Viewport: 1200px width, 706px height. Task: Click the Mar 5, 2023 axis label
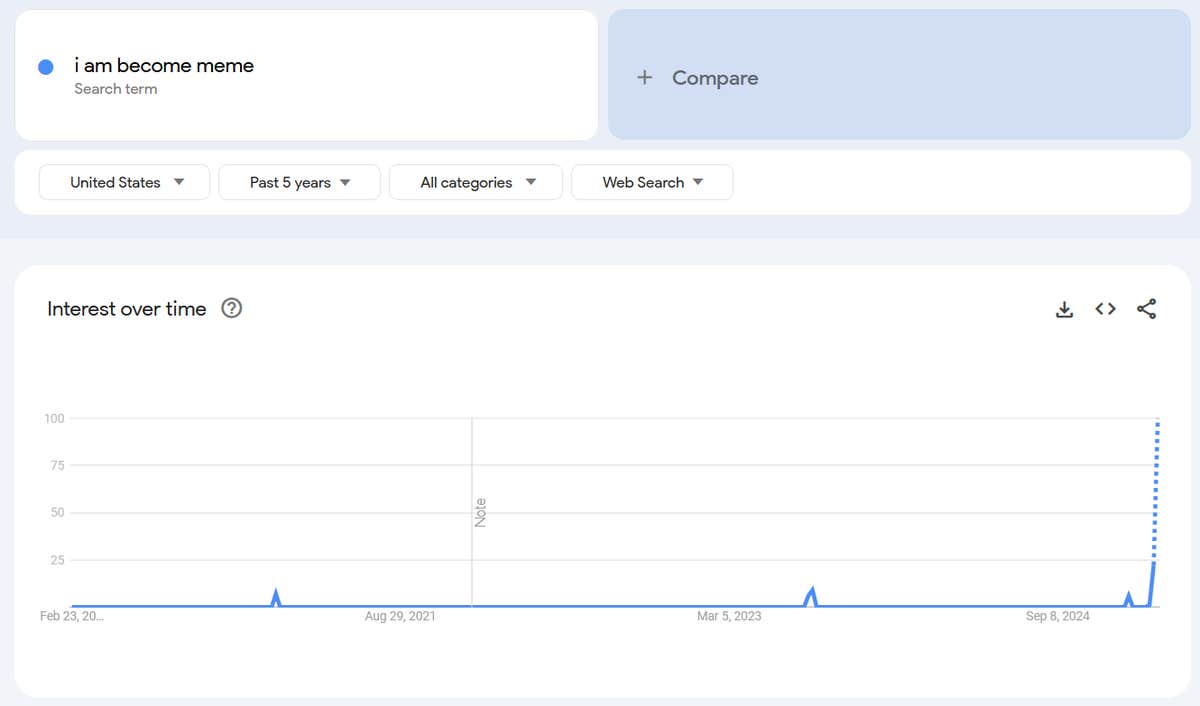[x=729, y=616]
